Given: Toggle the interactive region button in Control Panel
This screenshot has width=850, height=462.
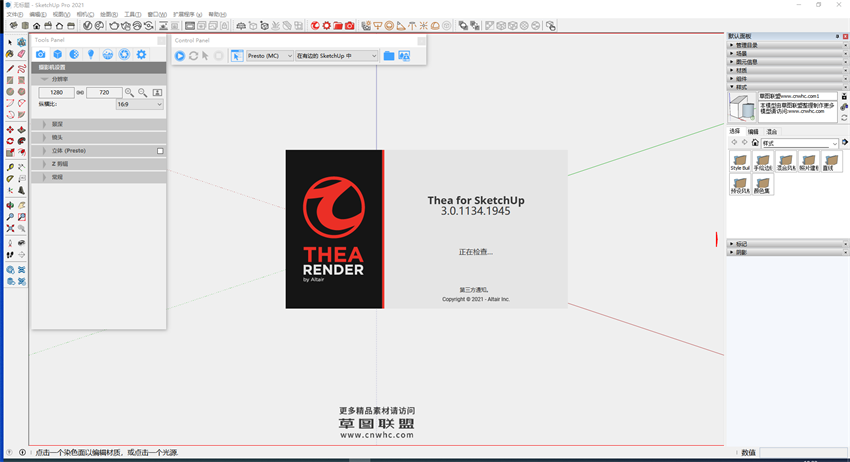Looking at the screenshot, I should [237, 56].
